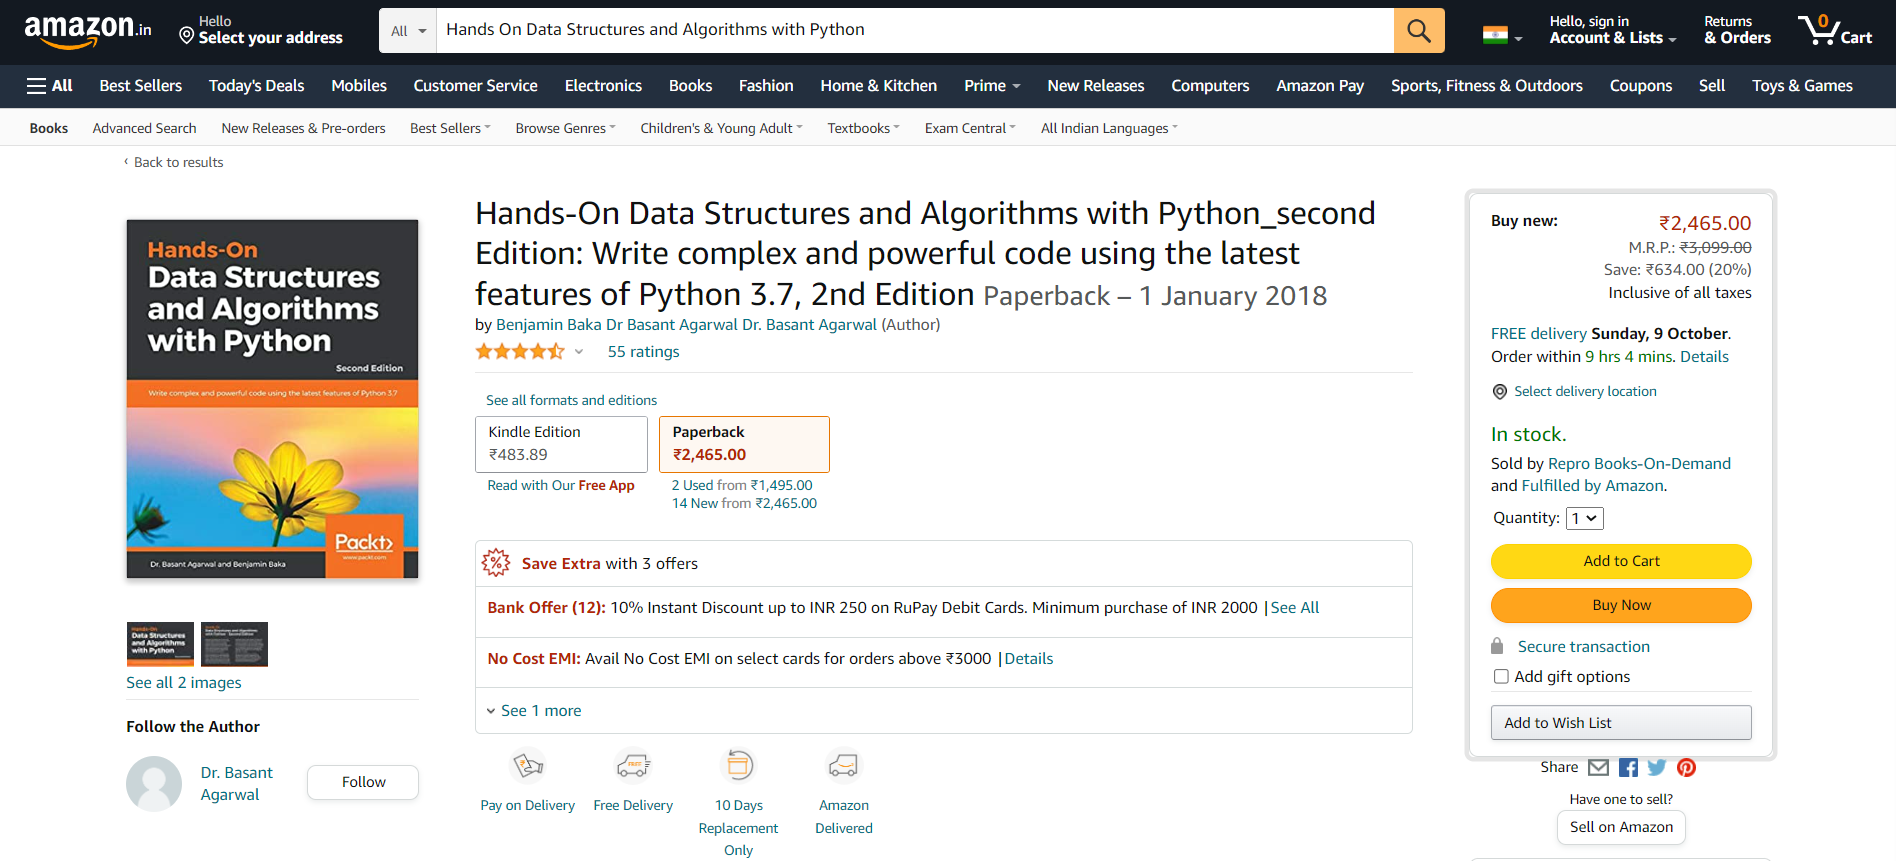The height and width of the screenshot is (861, 1896).
Task: Click the author avatar image
Action: click(x=154, y=783)
